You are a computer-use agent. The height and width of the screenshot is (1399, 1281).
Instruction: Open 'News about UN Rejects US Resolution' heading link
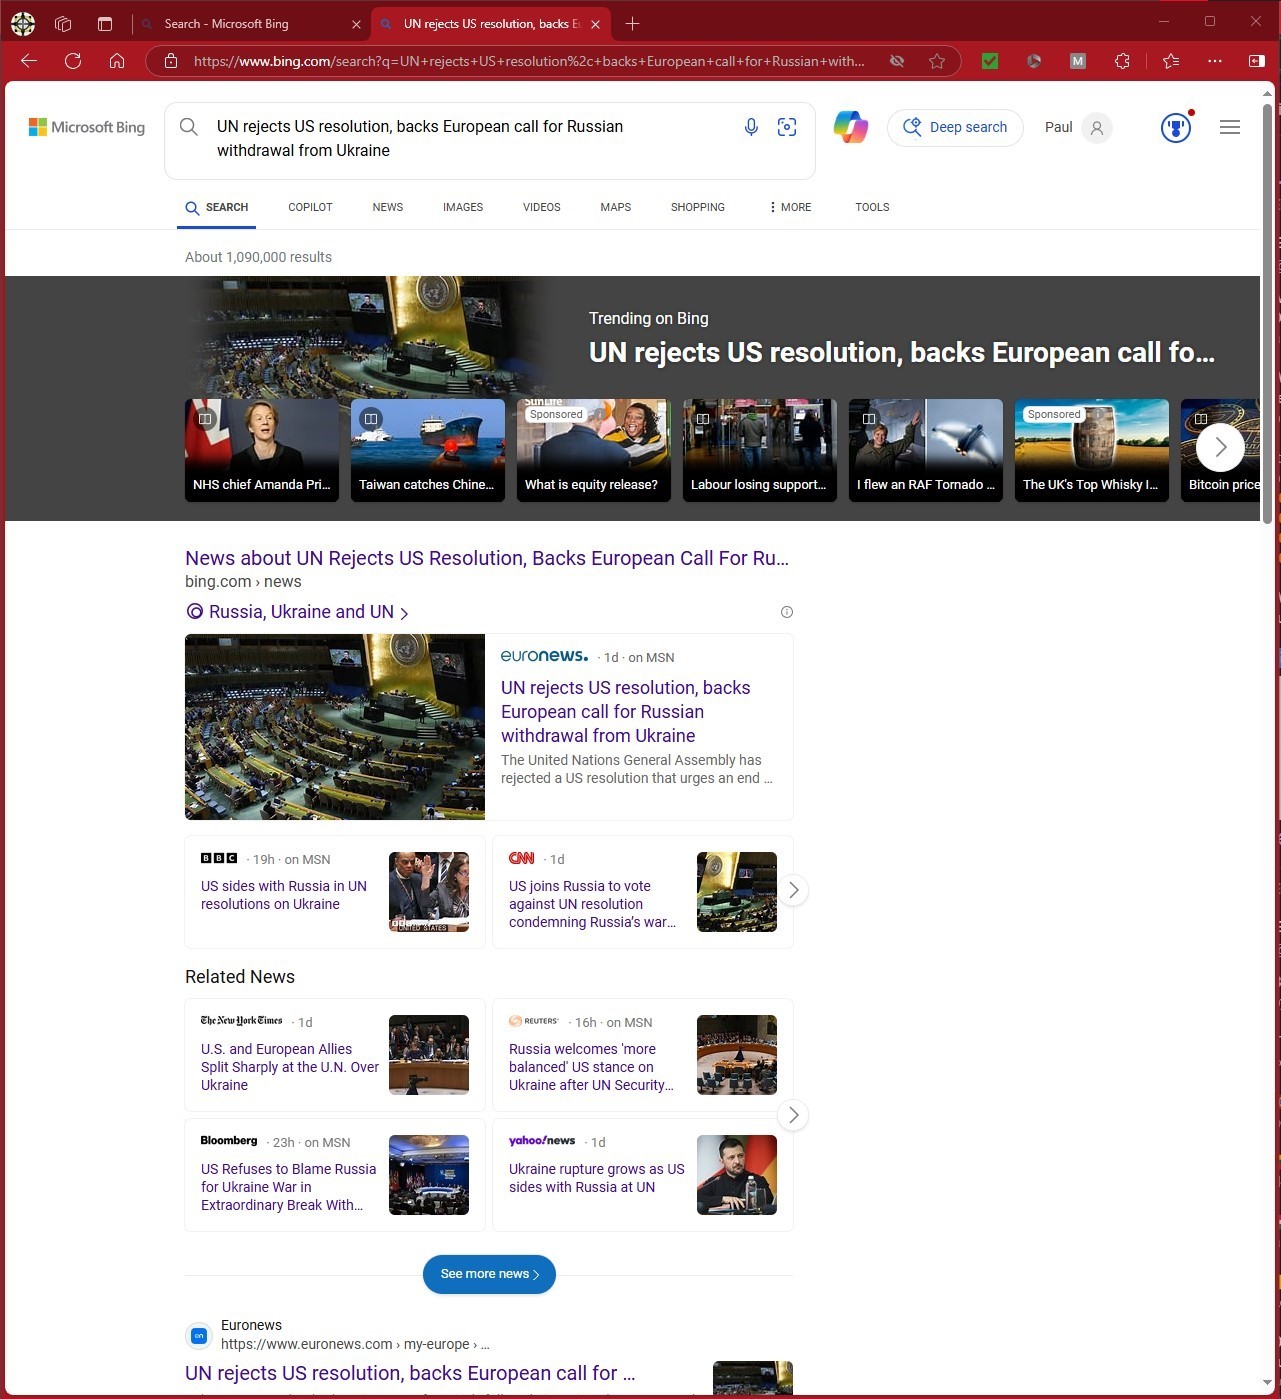click(487, 558)
